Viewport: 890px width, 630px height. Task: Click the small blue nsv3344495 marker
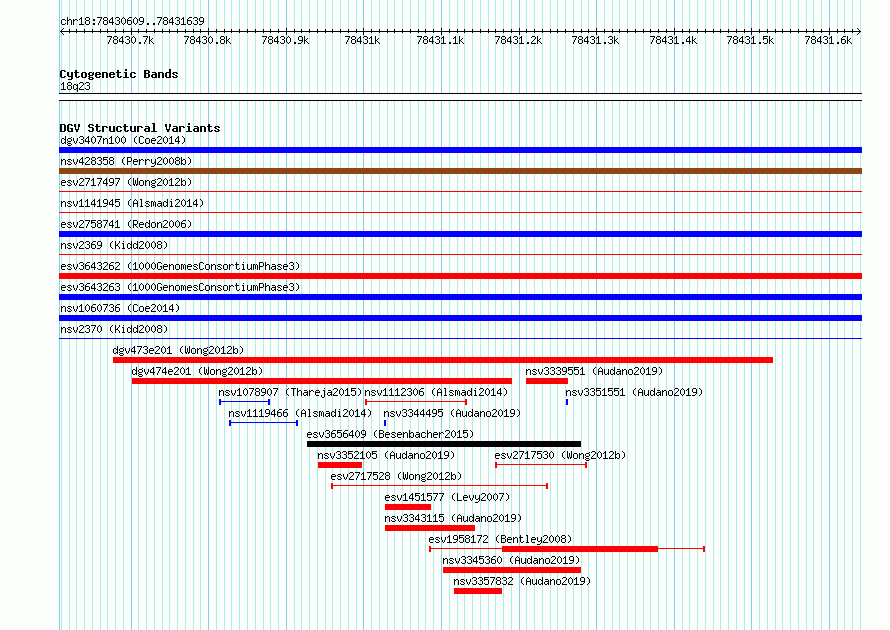pos(385,423)
